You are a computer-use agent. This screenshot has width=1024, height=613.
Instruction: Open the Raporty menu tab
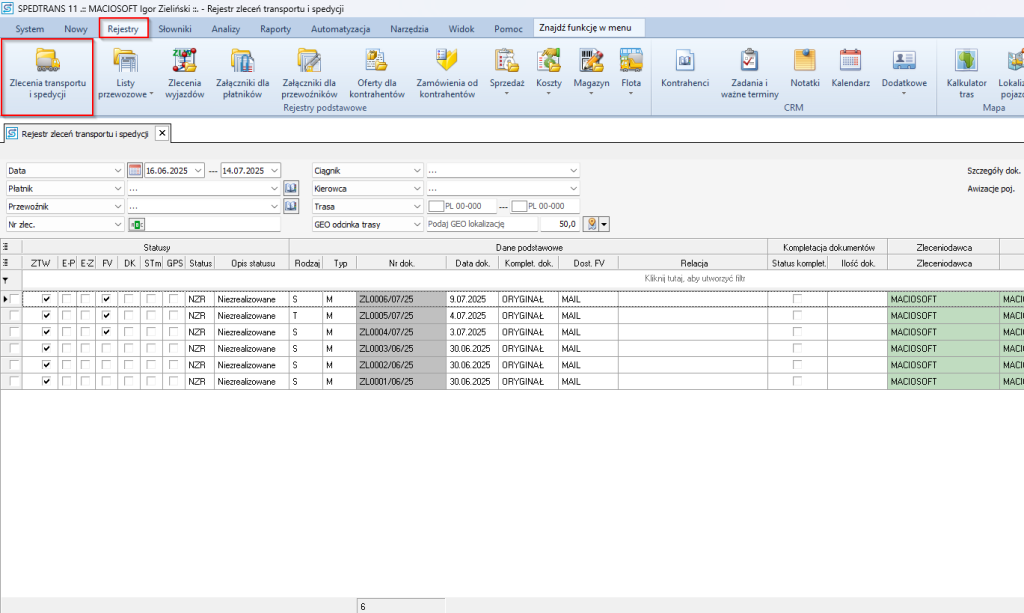[275, 29]
